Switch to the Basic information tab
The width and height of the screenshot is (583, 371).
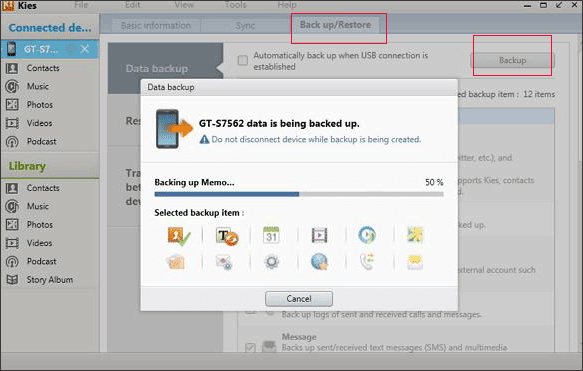tap(155, 26)
